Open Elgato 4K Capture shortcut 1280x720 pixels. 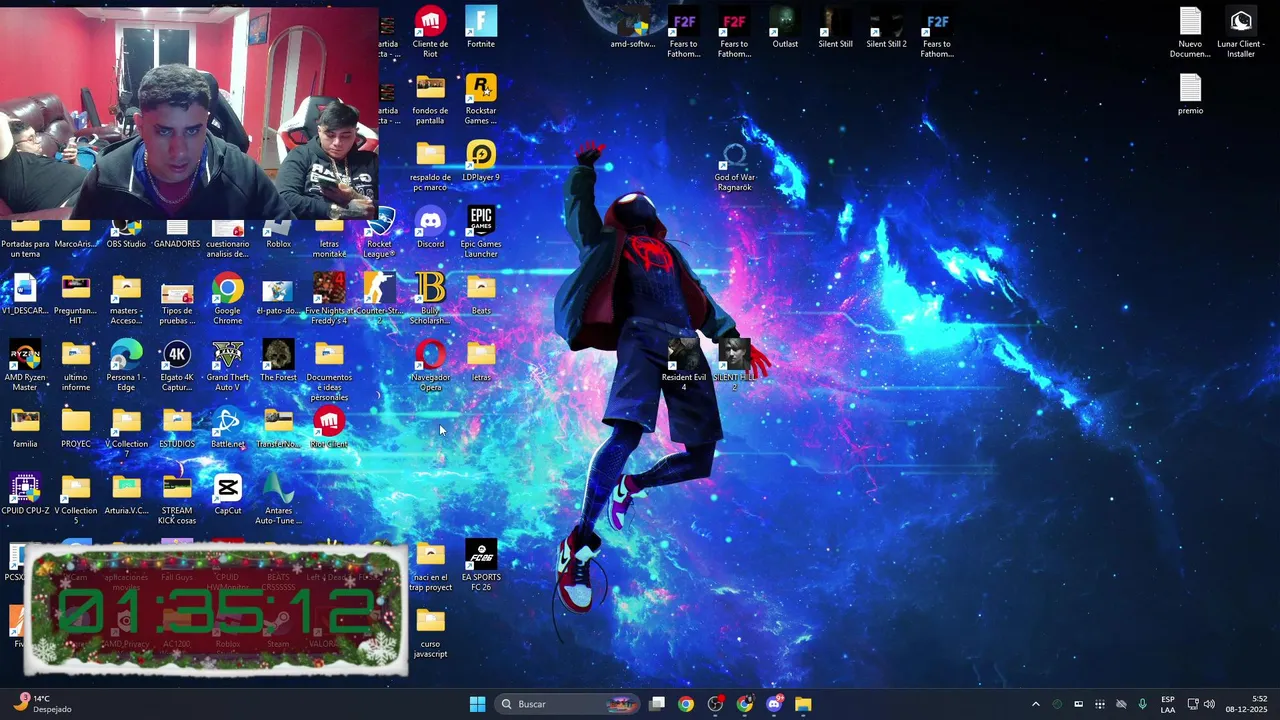[177, 366]
